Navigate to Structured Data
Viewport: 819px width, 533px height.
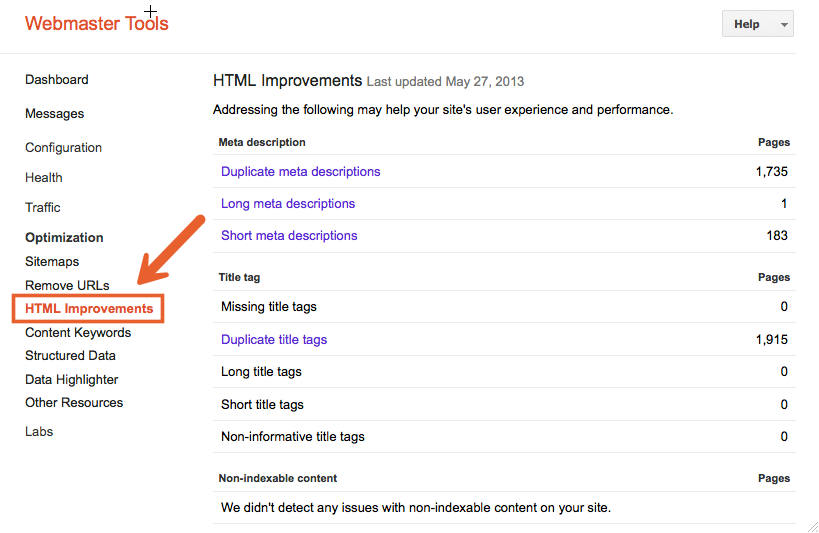click(x=70, y=356)
